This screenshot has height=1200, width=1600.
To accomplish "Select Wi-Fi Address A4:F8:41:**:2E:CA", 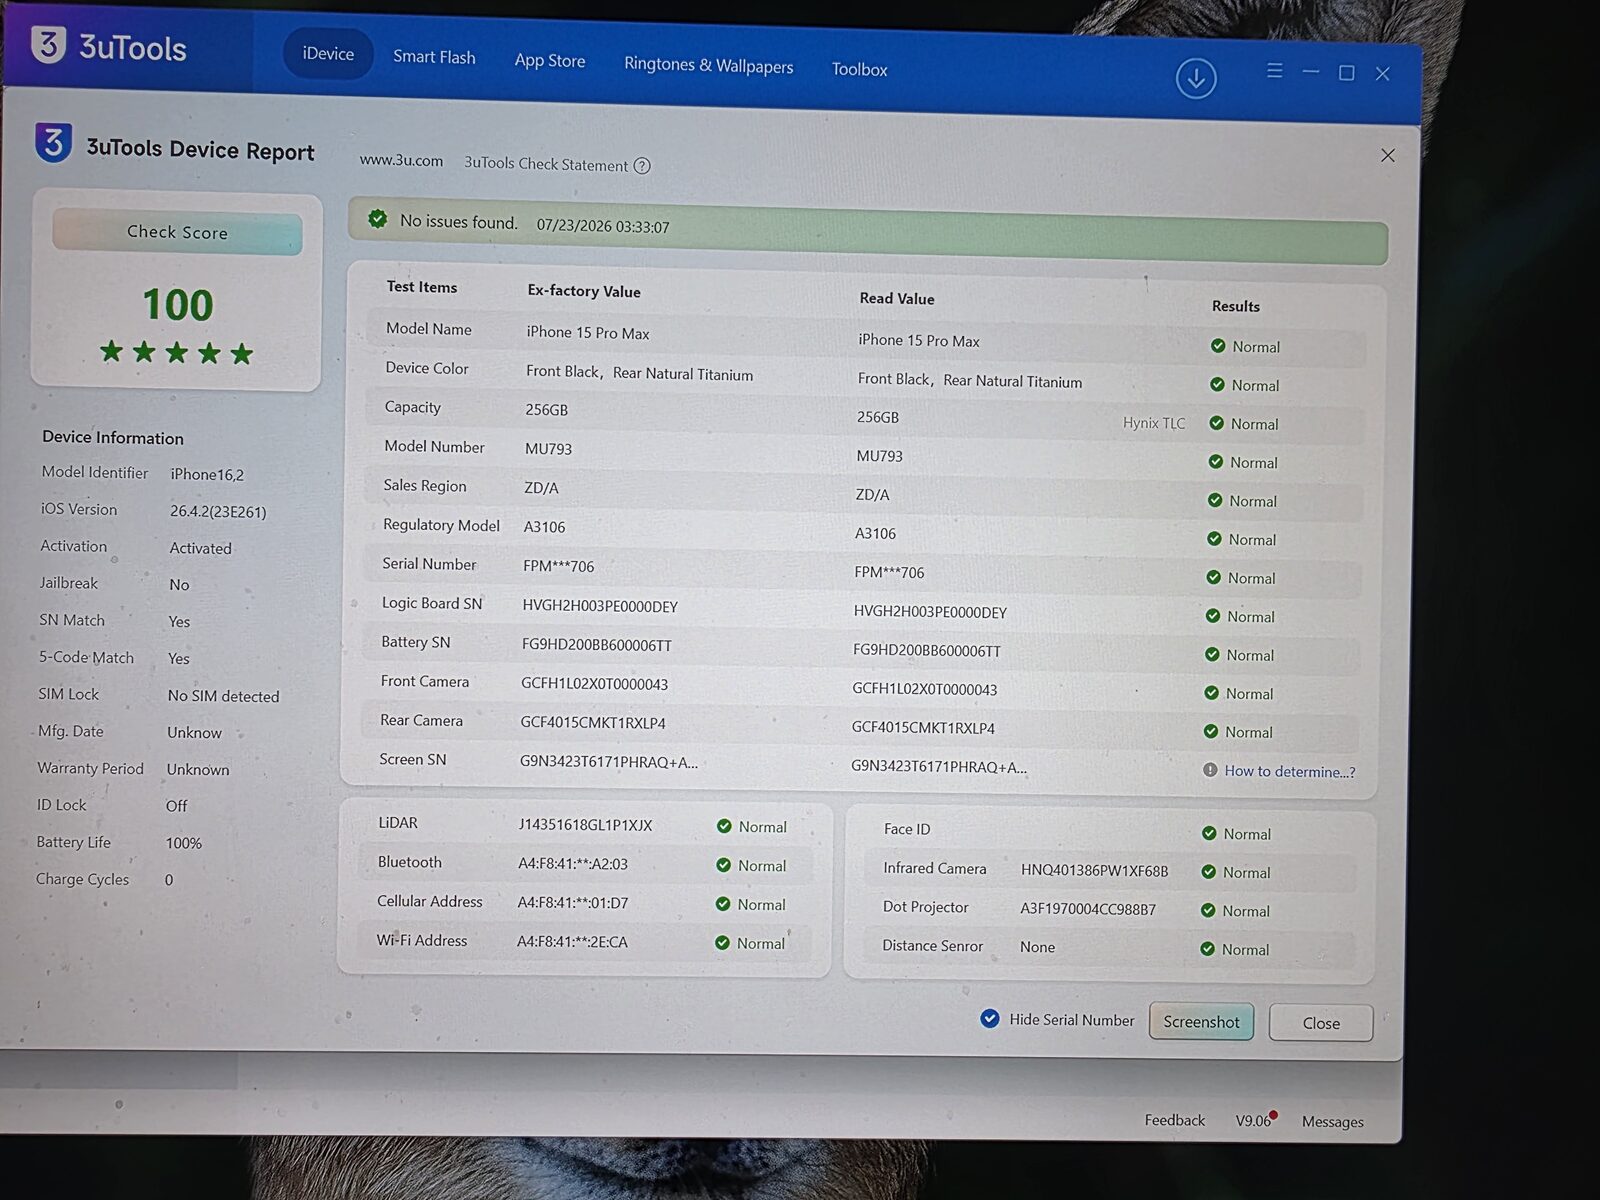I will click(x=572, y=942).
